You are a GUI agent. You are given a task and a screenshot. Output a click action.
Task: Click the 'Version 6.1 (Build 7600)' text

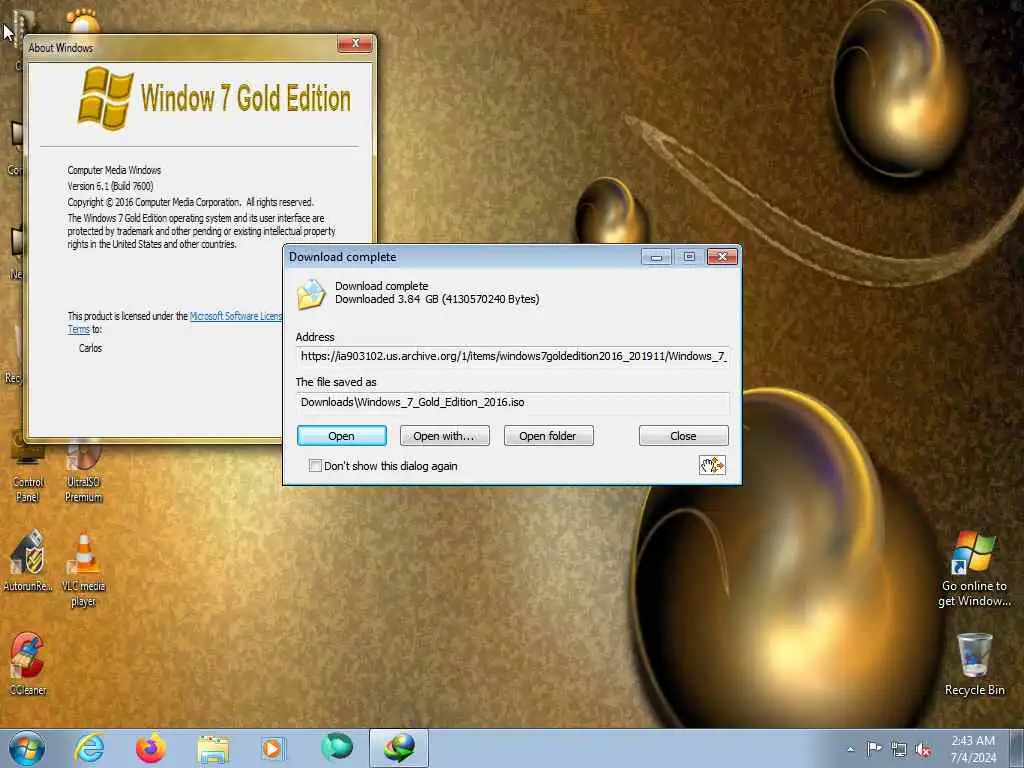[x=110, y=186]
